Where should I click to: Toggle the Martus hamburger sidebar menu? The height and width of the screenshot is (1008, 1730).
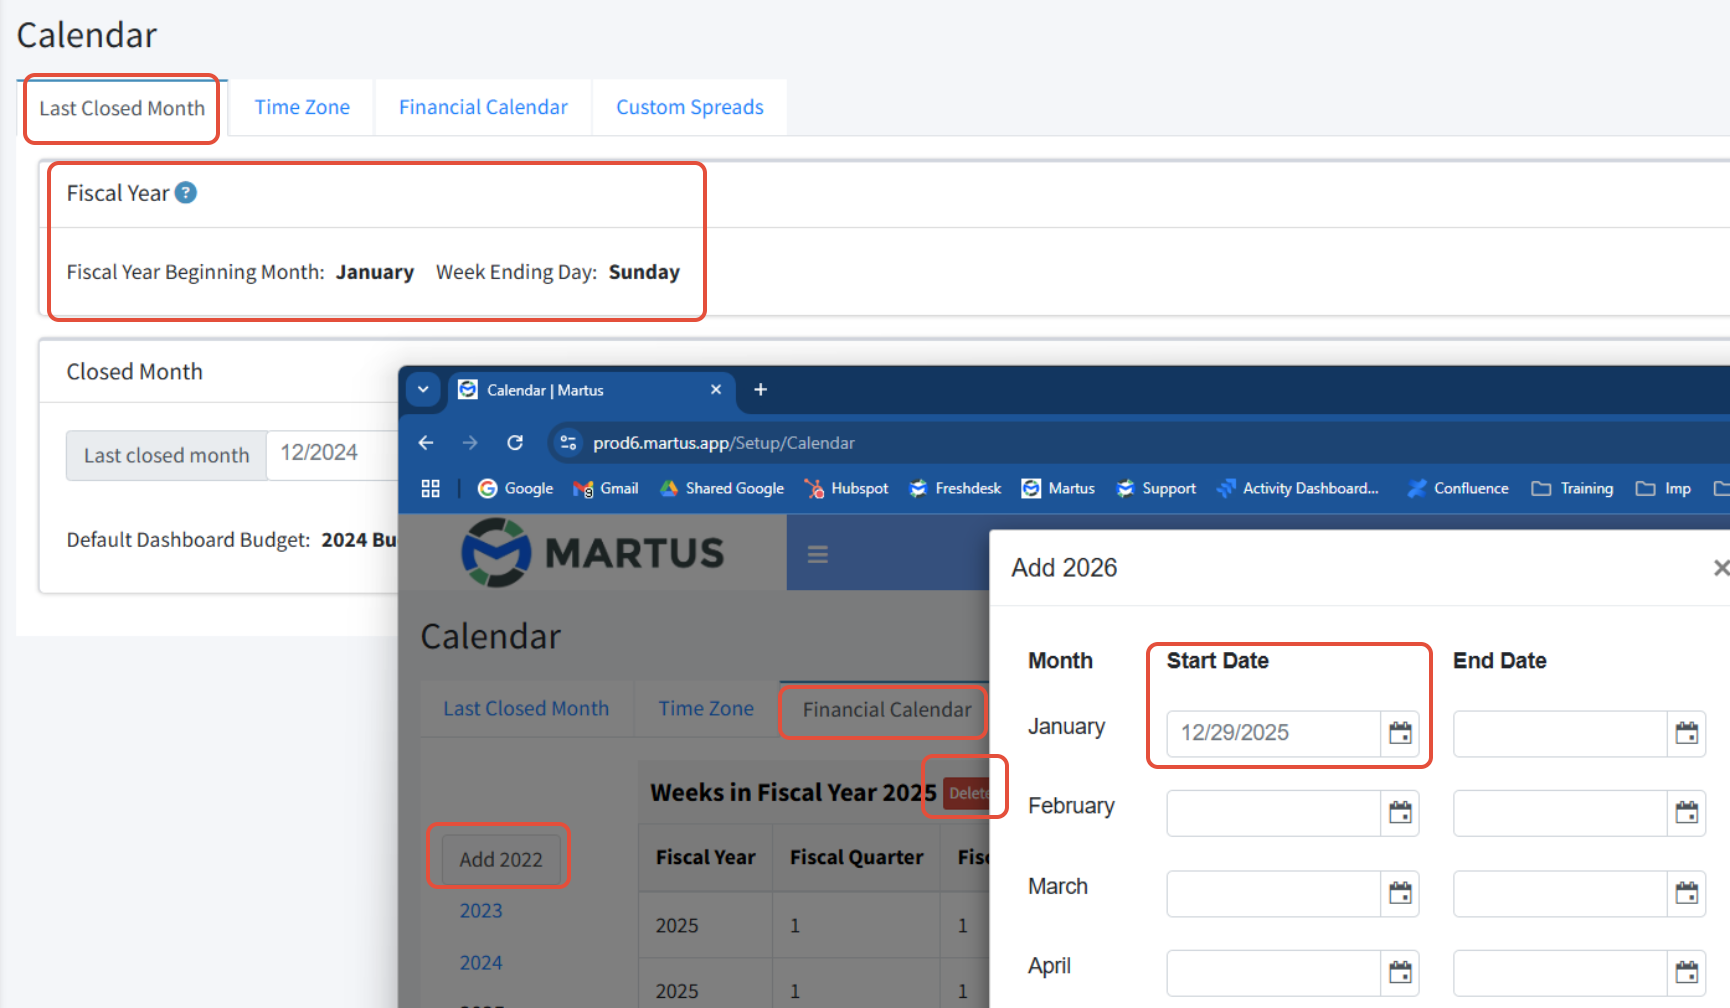pos(818,554)
